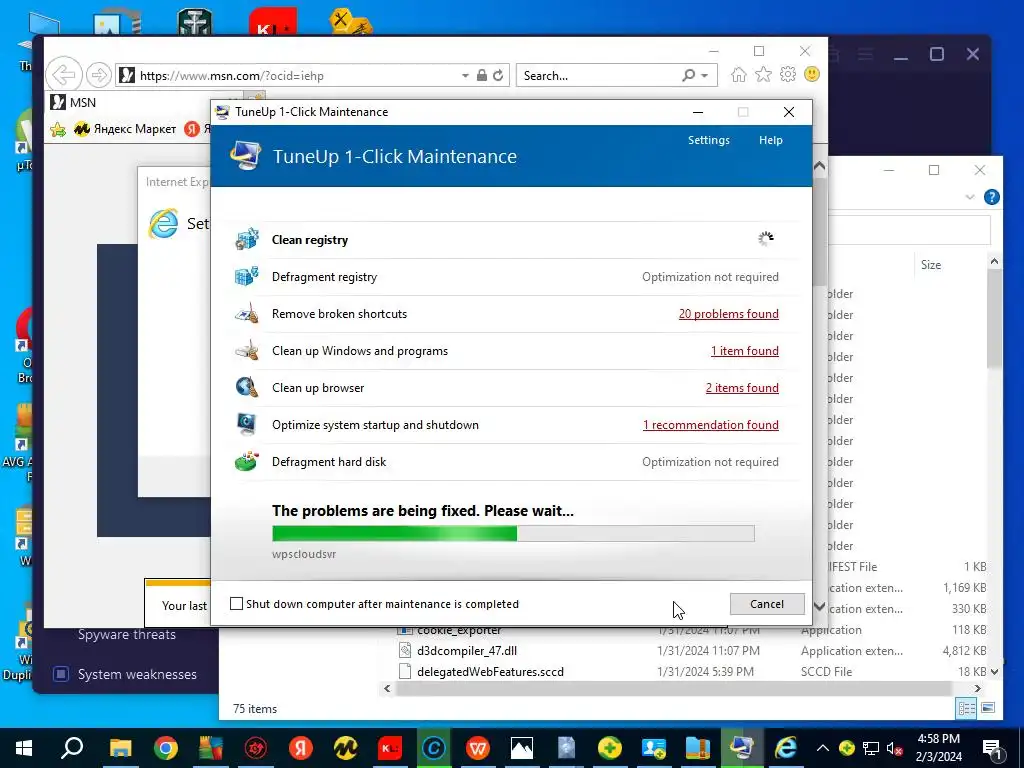
Task: Open Internet Explorer tools gear
Action: (x=788, y=74)
